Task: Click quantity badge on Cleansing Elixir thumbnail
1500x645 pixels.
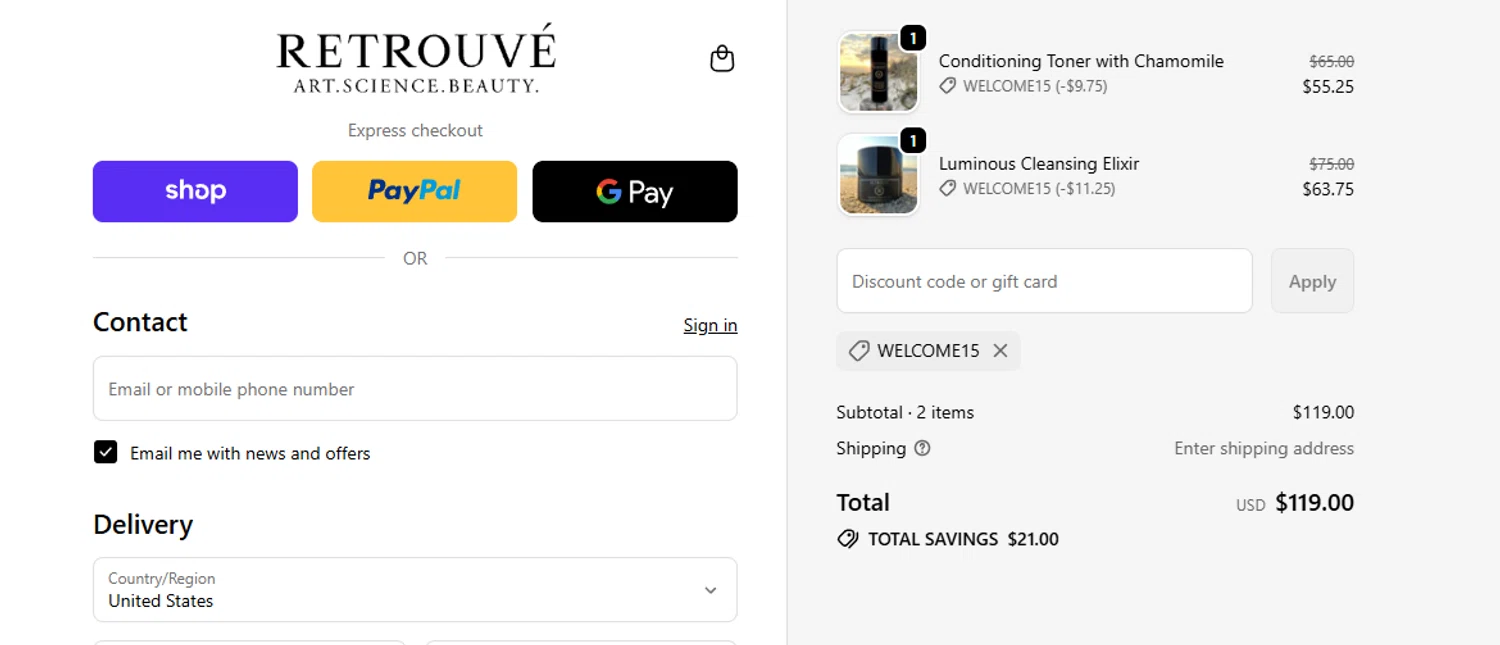Action: pos(913,140)
